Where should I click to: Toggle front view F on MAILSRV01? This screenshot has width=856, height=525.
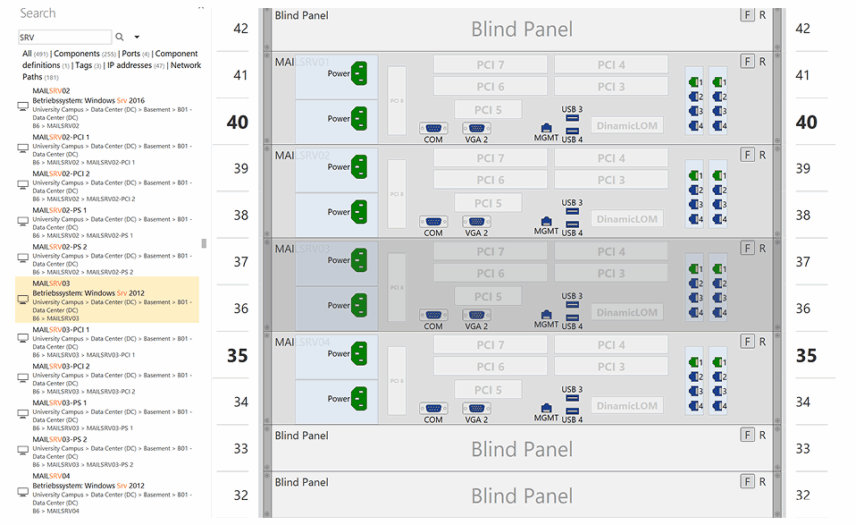(747, 62)
